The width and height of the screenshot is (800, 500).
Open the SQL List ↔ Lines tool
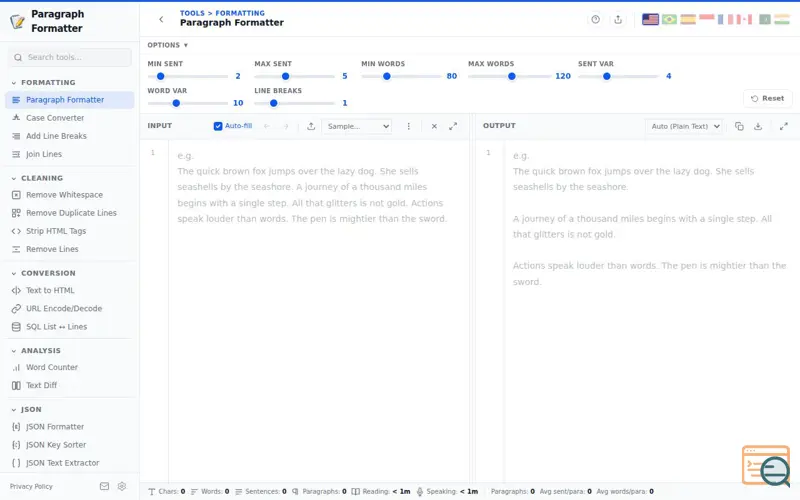pos(69,327)
